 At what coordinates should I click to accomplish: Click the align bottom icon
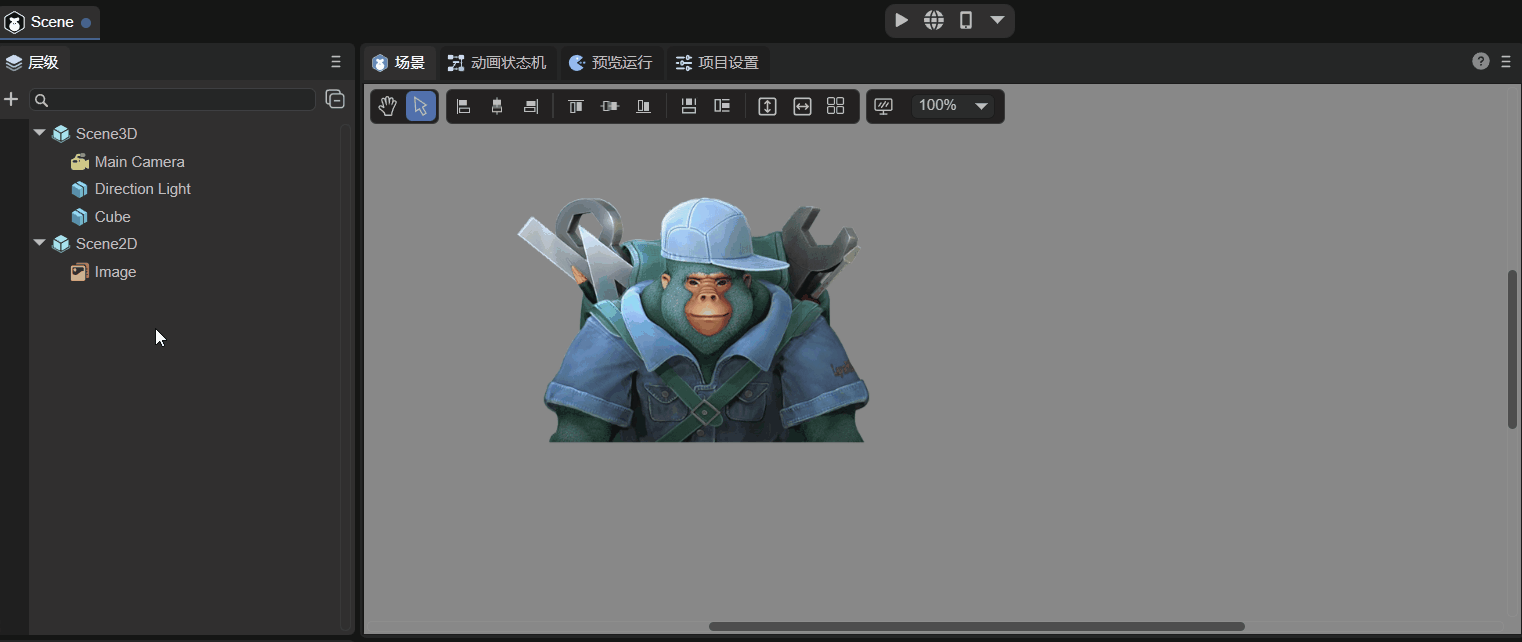[644, 106]
